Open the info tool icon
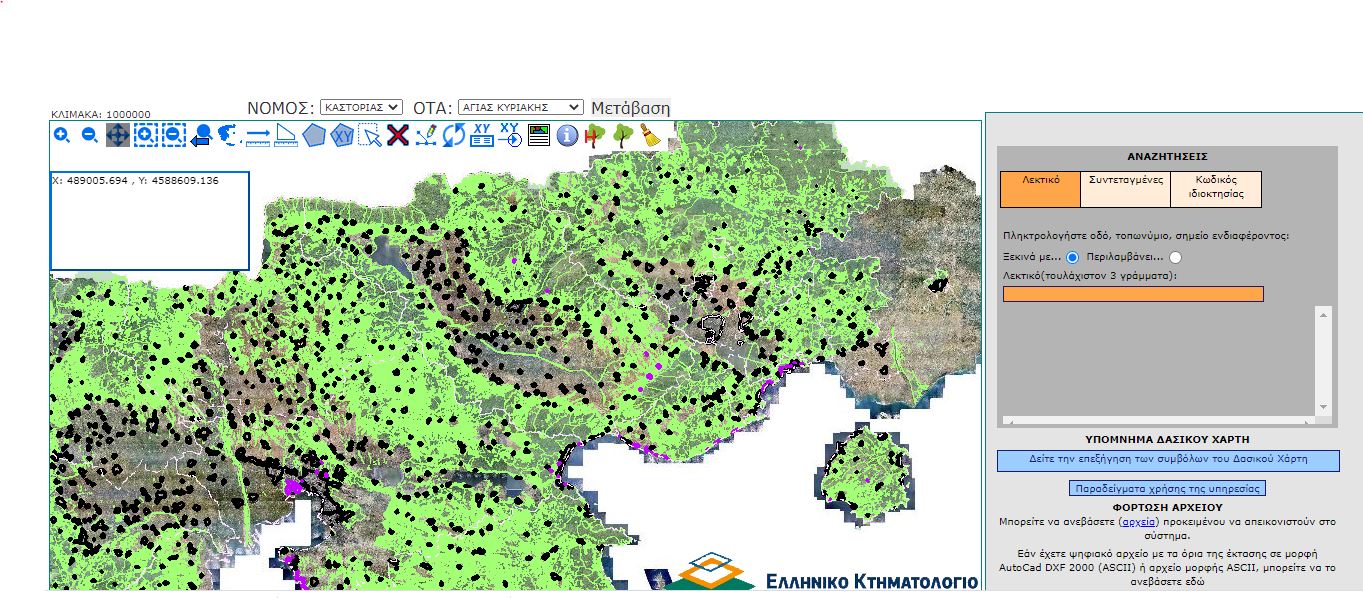The height and width of the screenshot is (598, 1363). (x=567, y=135)
